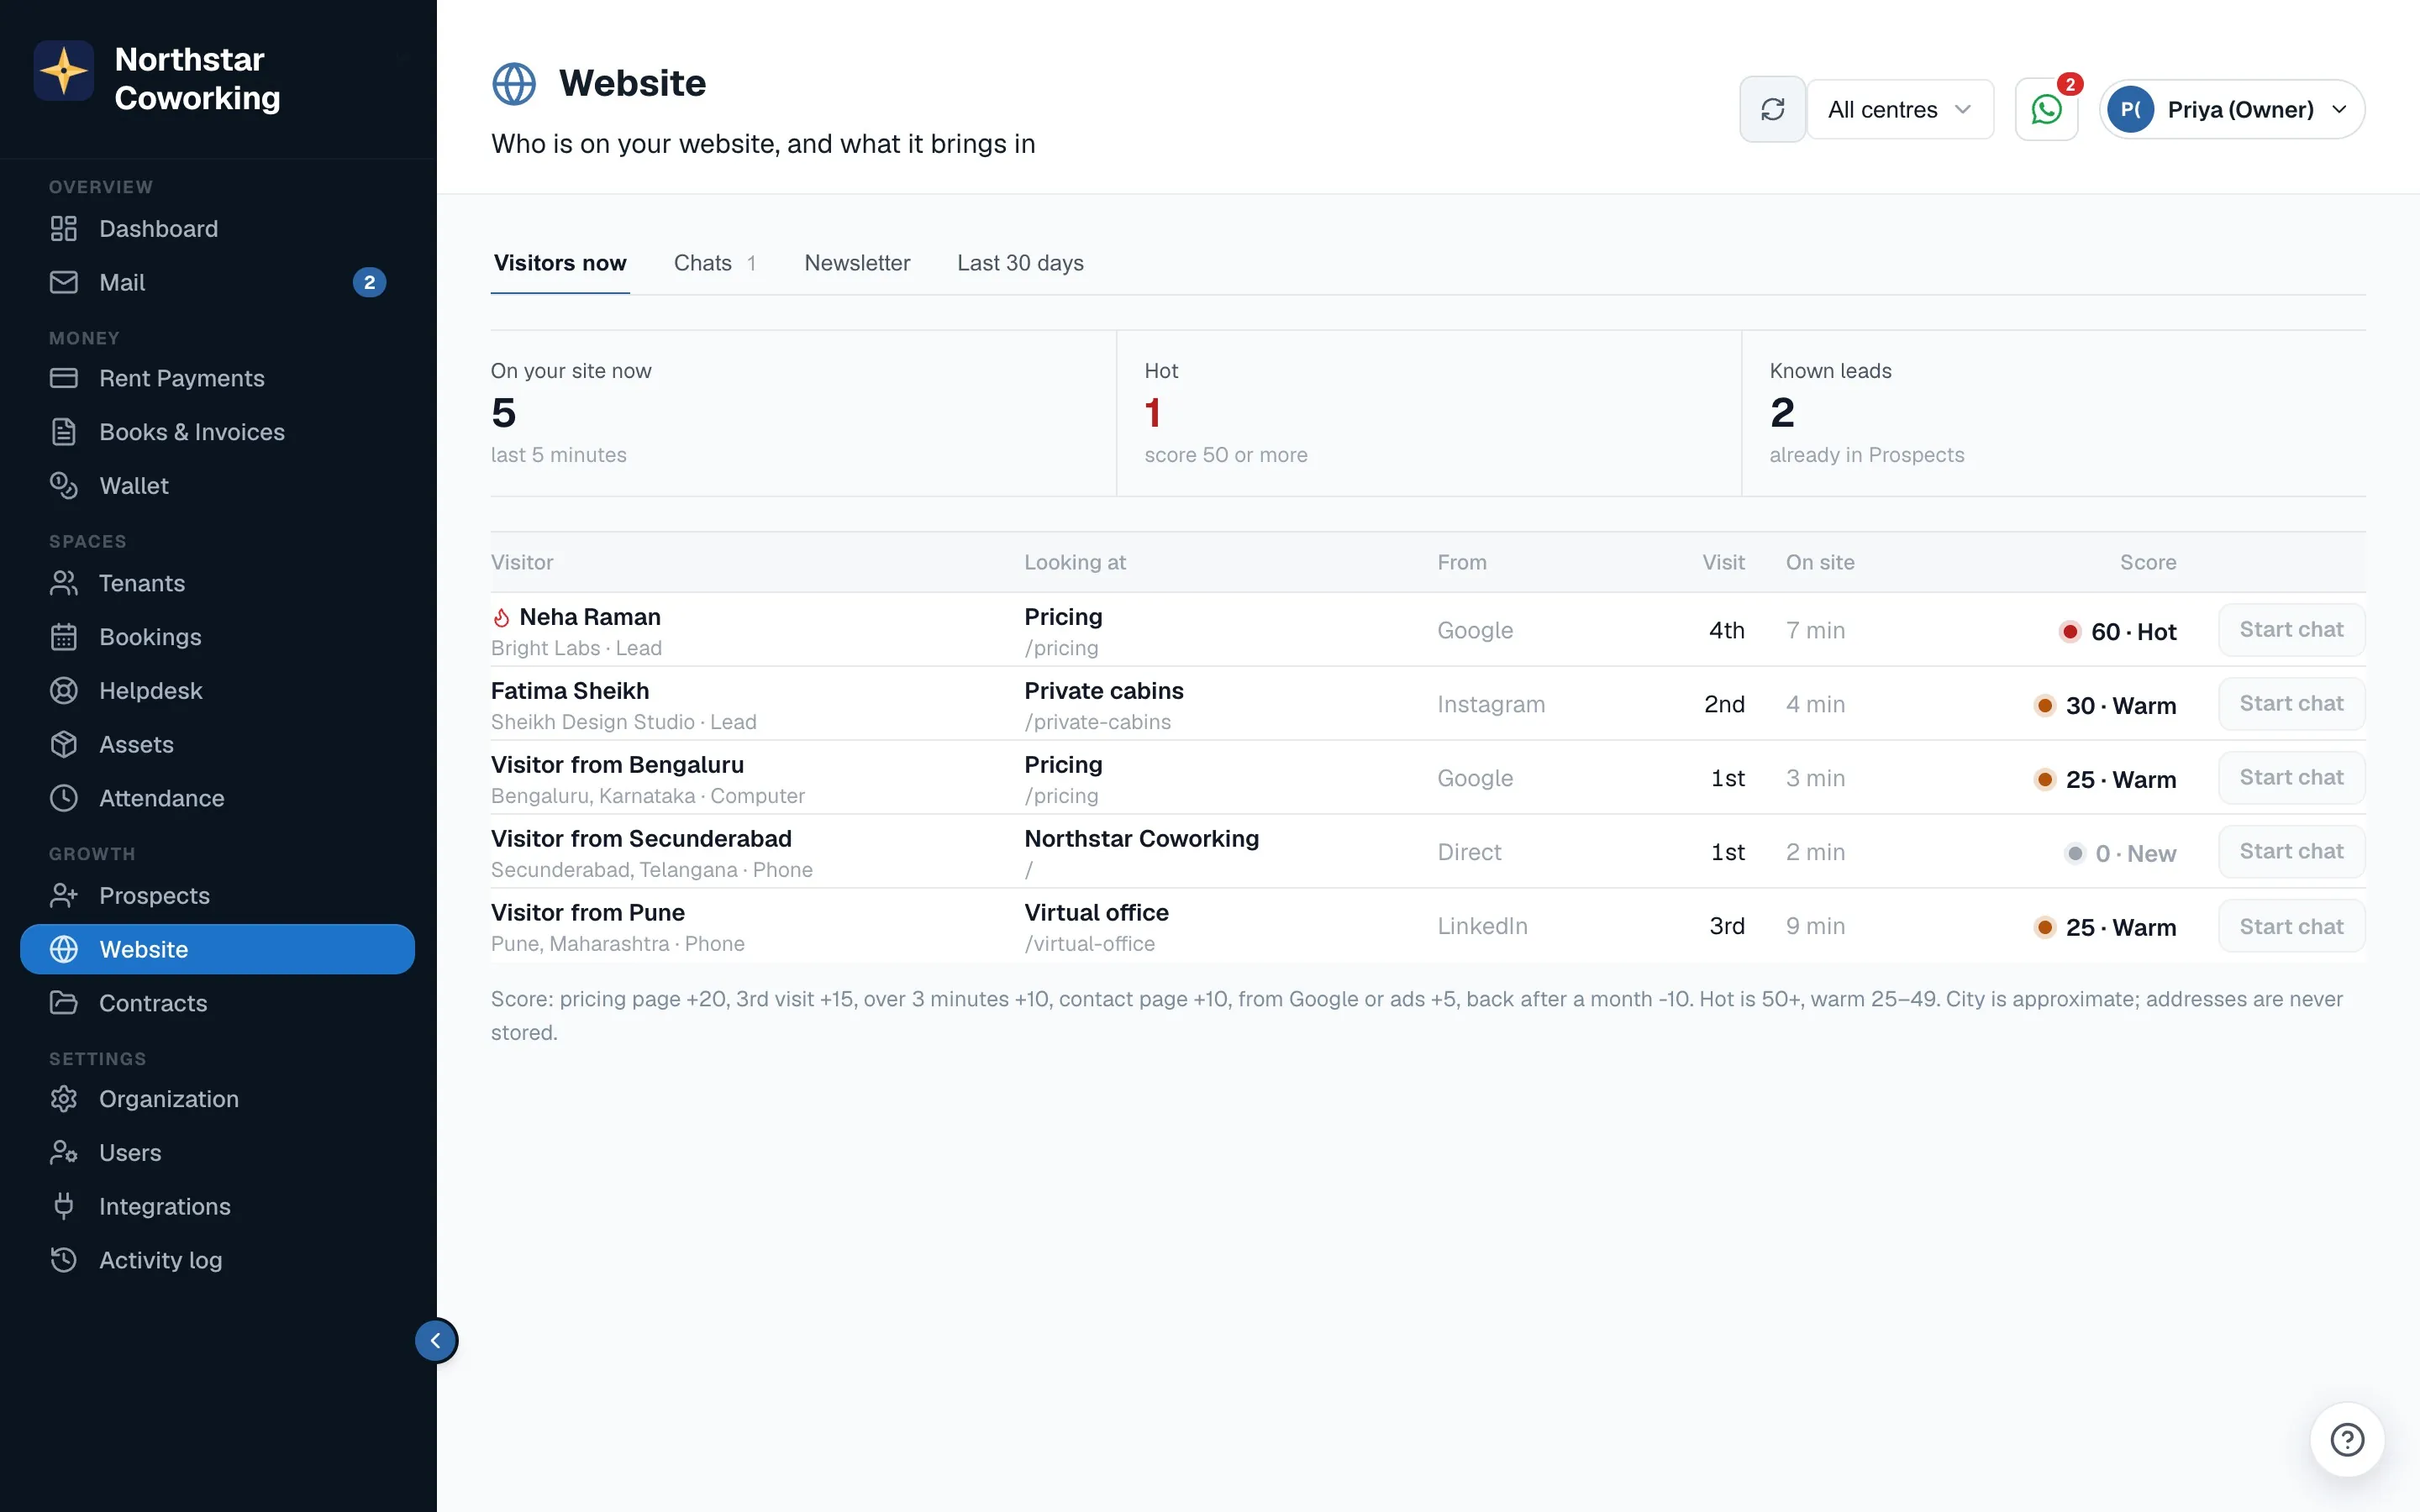Click the Neha Raman visitor name
Viewport: 2420px width, 1512px height.
click(x=590, y=617)
